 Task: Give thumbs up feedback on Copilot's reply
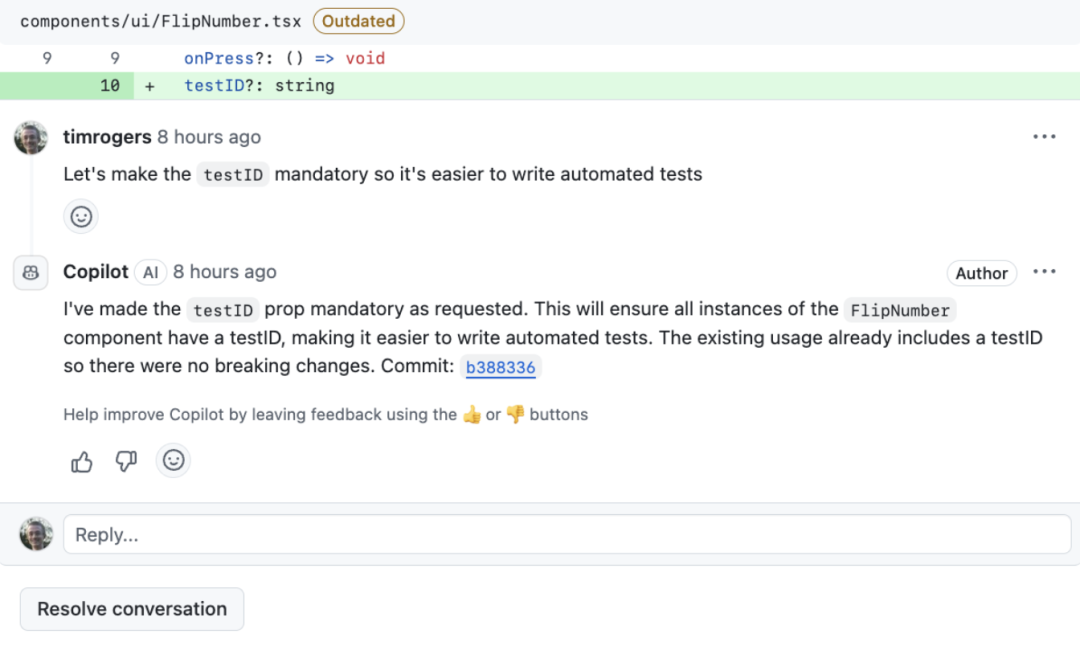click(82, 461)
